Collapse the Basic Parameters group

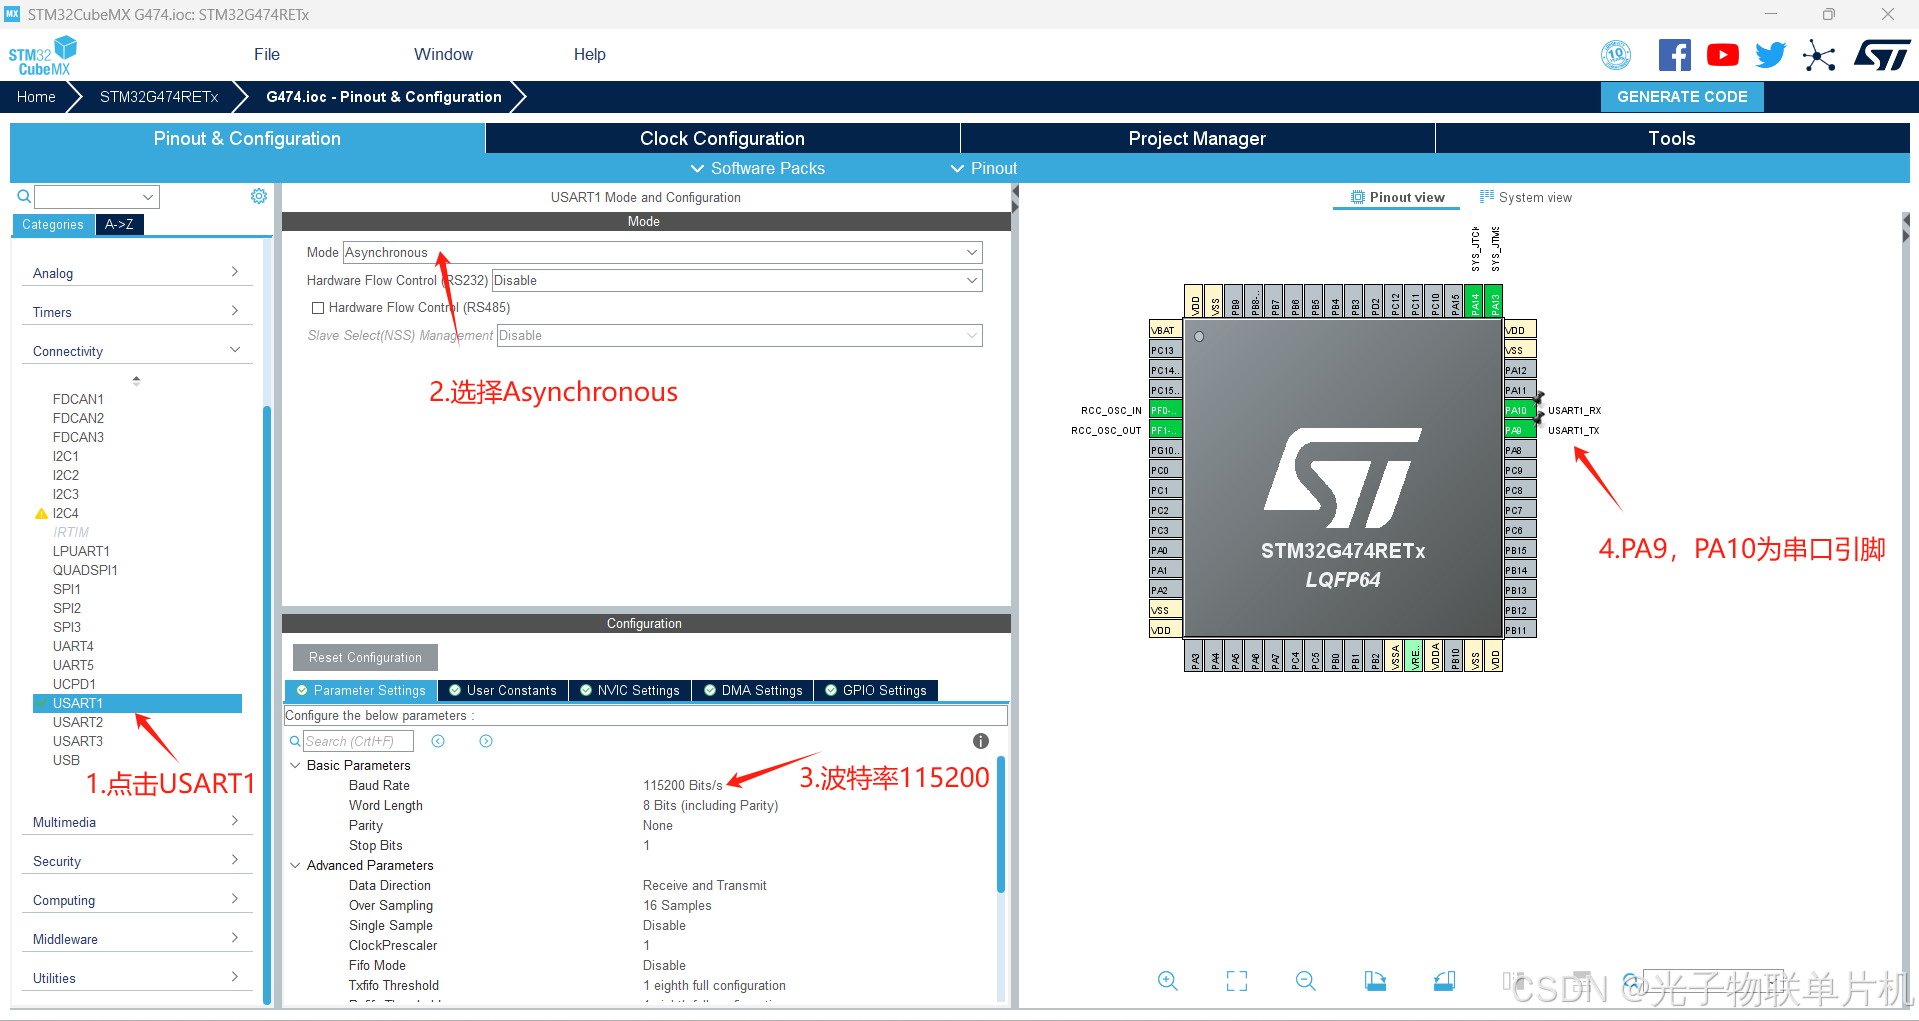coord(295,765)
